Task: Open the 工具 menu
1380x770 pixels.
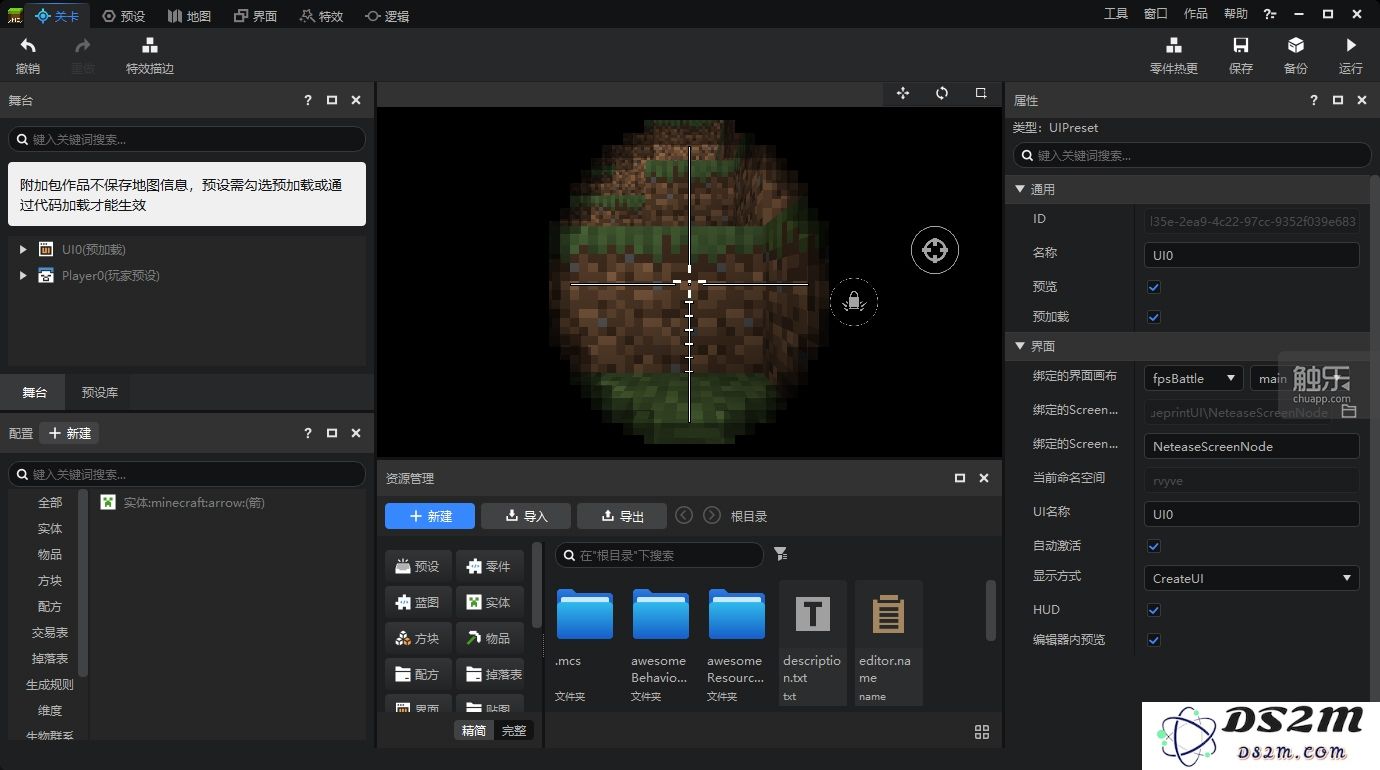Action: tap(1116, 14)
